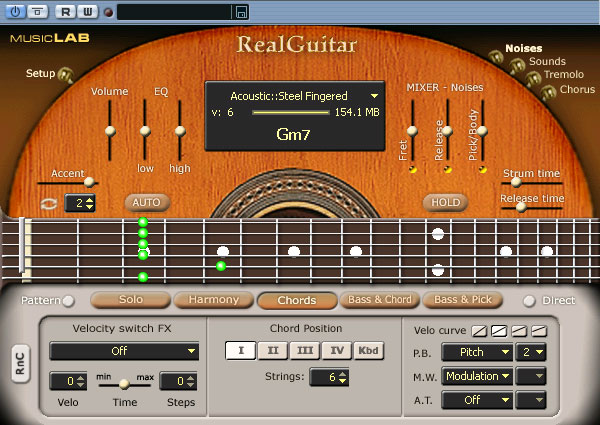Toggle the AUTO button
600x425 pixels.
147,202
